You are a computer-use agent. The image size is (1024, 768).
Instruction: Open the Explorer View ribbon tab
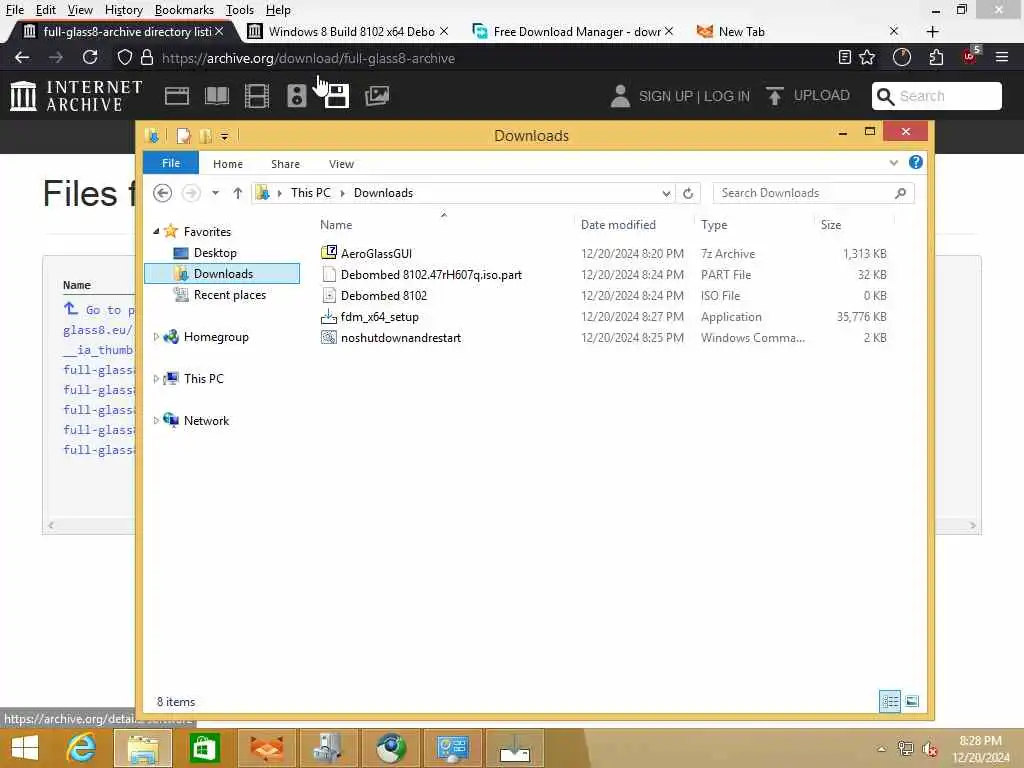tap(341, 164)
